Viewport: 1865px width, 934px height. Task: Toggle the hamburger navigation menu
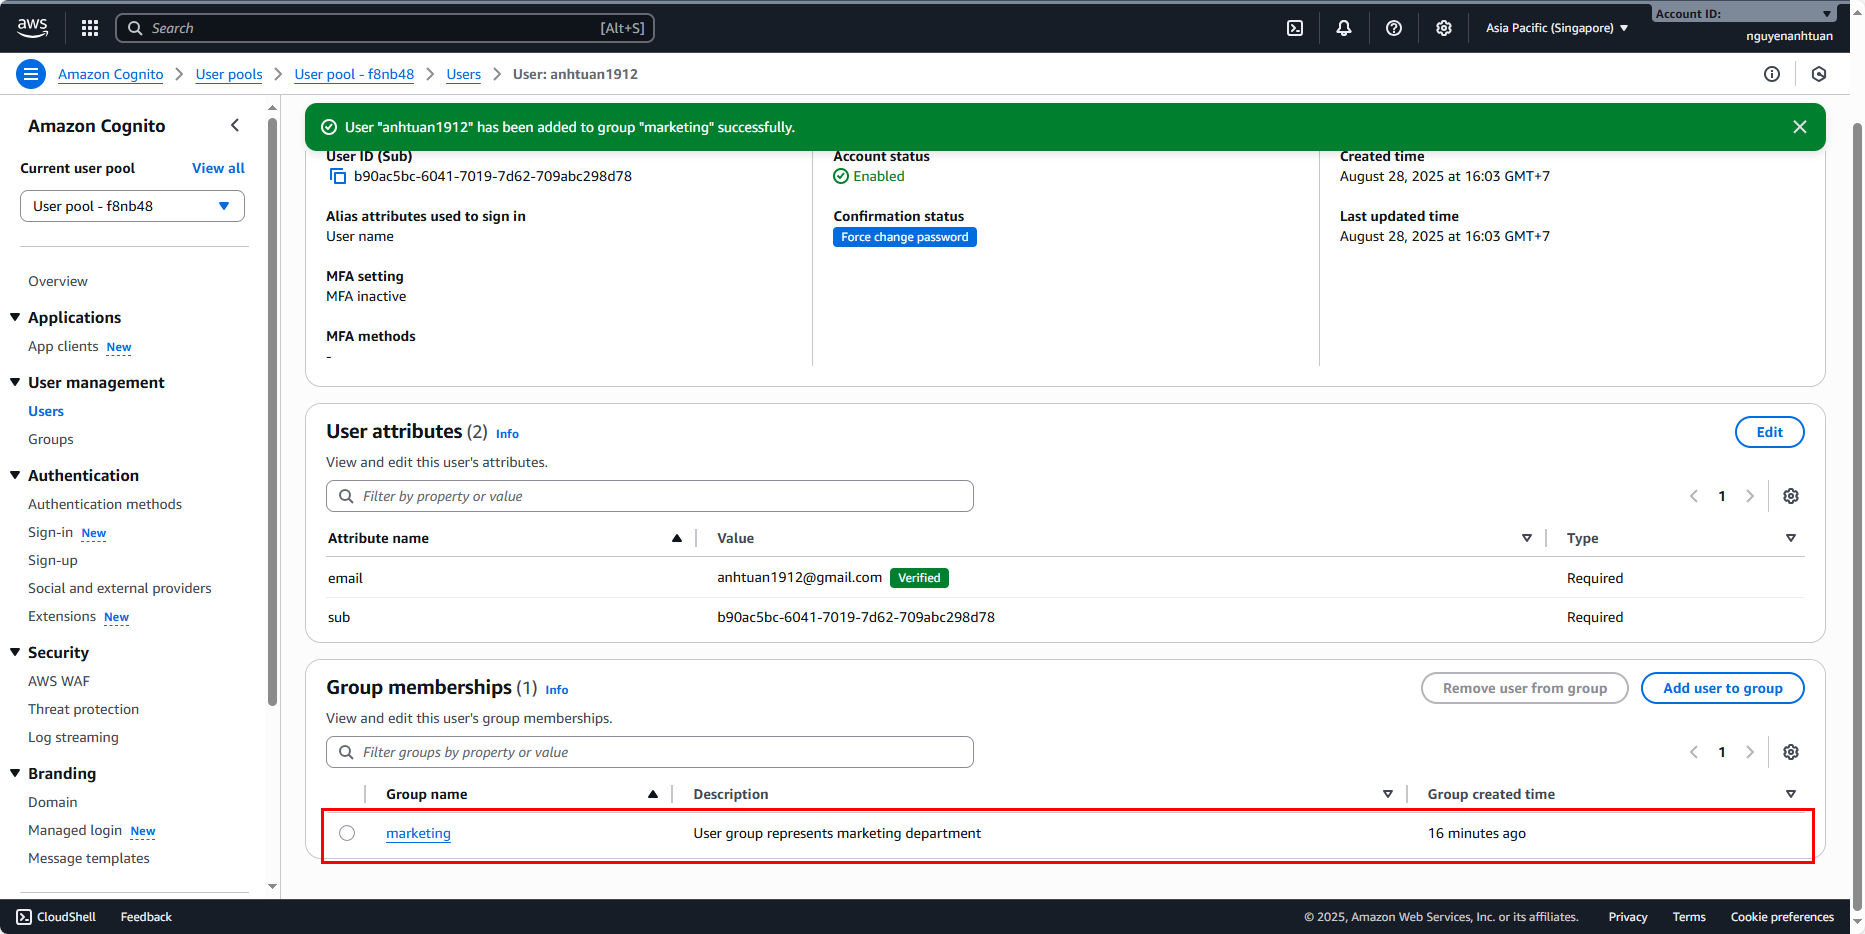point(31,74)
